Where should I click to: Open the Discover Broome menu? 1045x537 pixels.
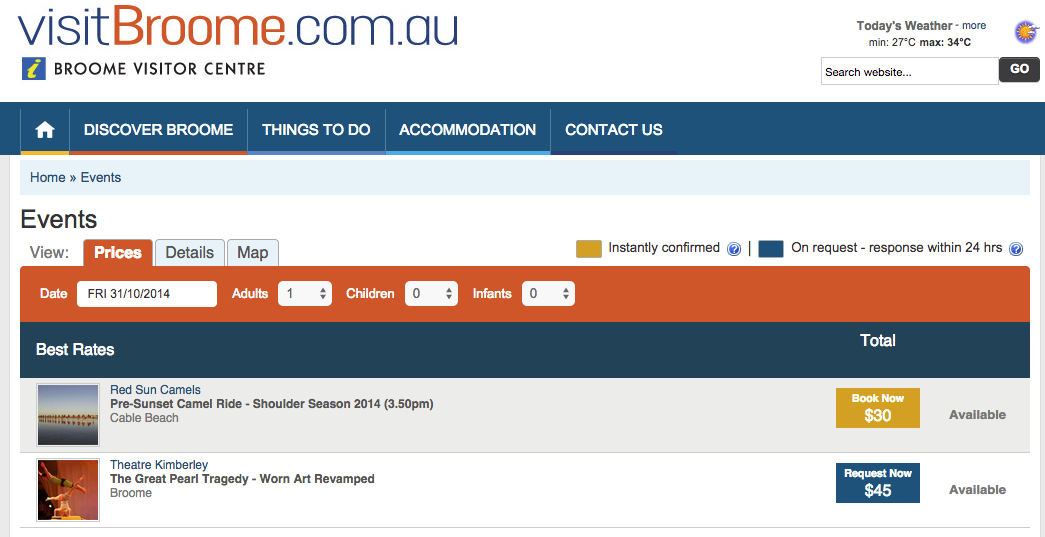click(x=159, y=130)
